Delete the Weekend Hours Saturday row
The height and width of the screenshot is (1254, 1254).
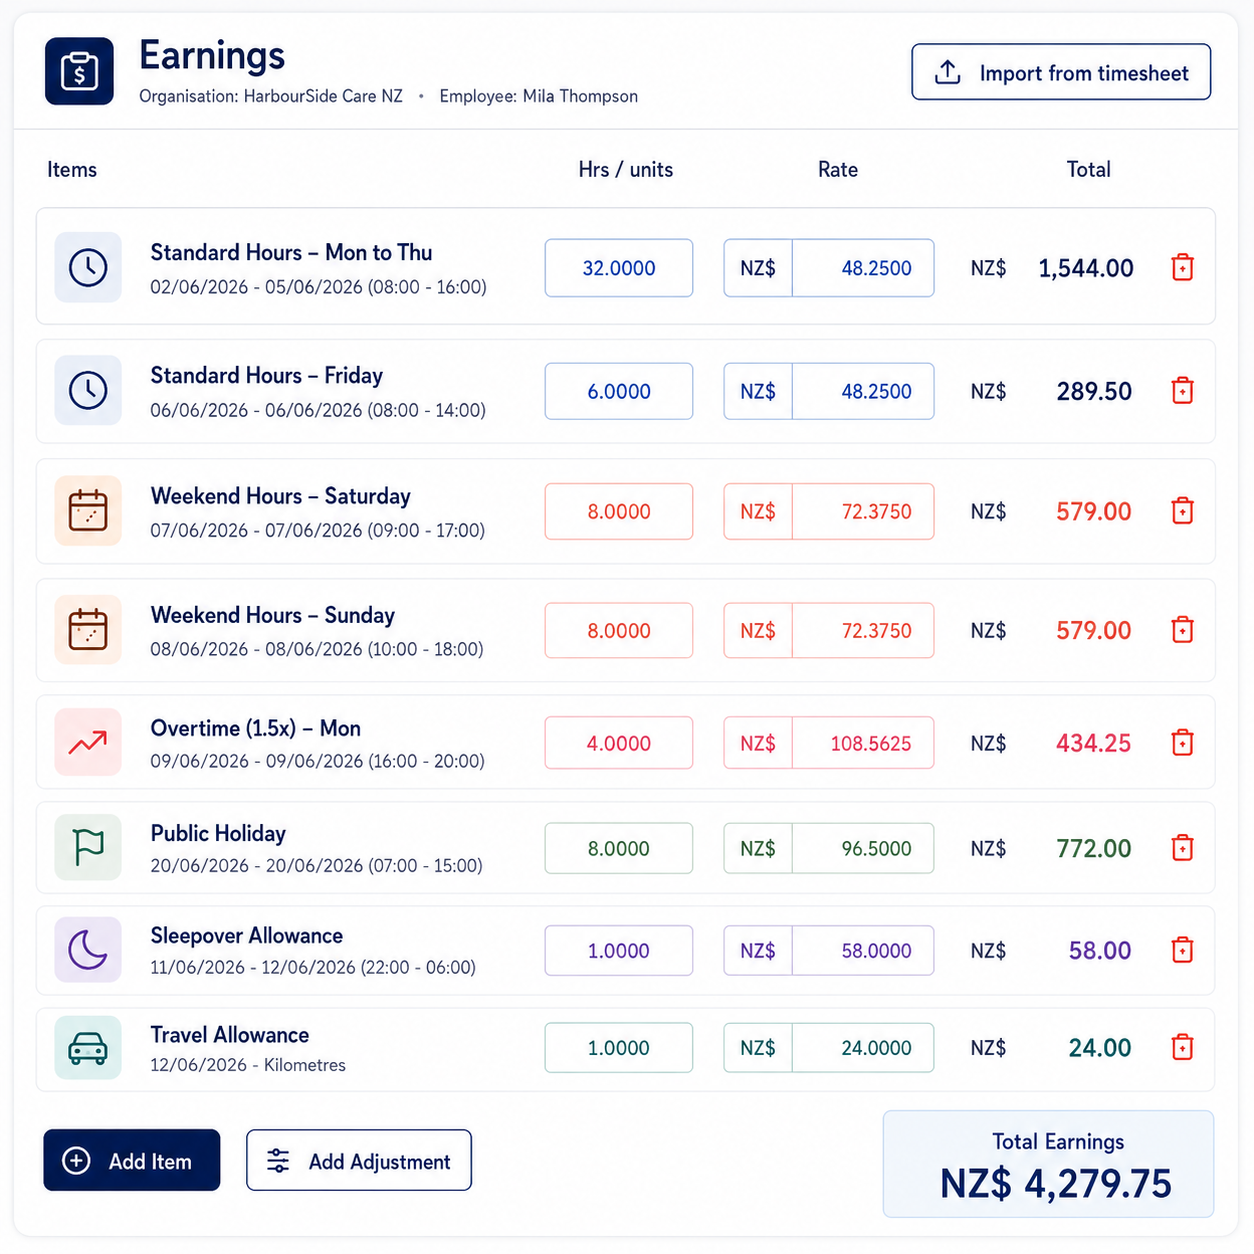pyautogui.click(x=1182, y=511)
